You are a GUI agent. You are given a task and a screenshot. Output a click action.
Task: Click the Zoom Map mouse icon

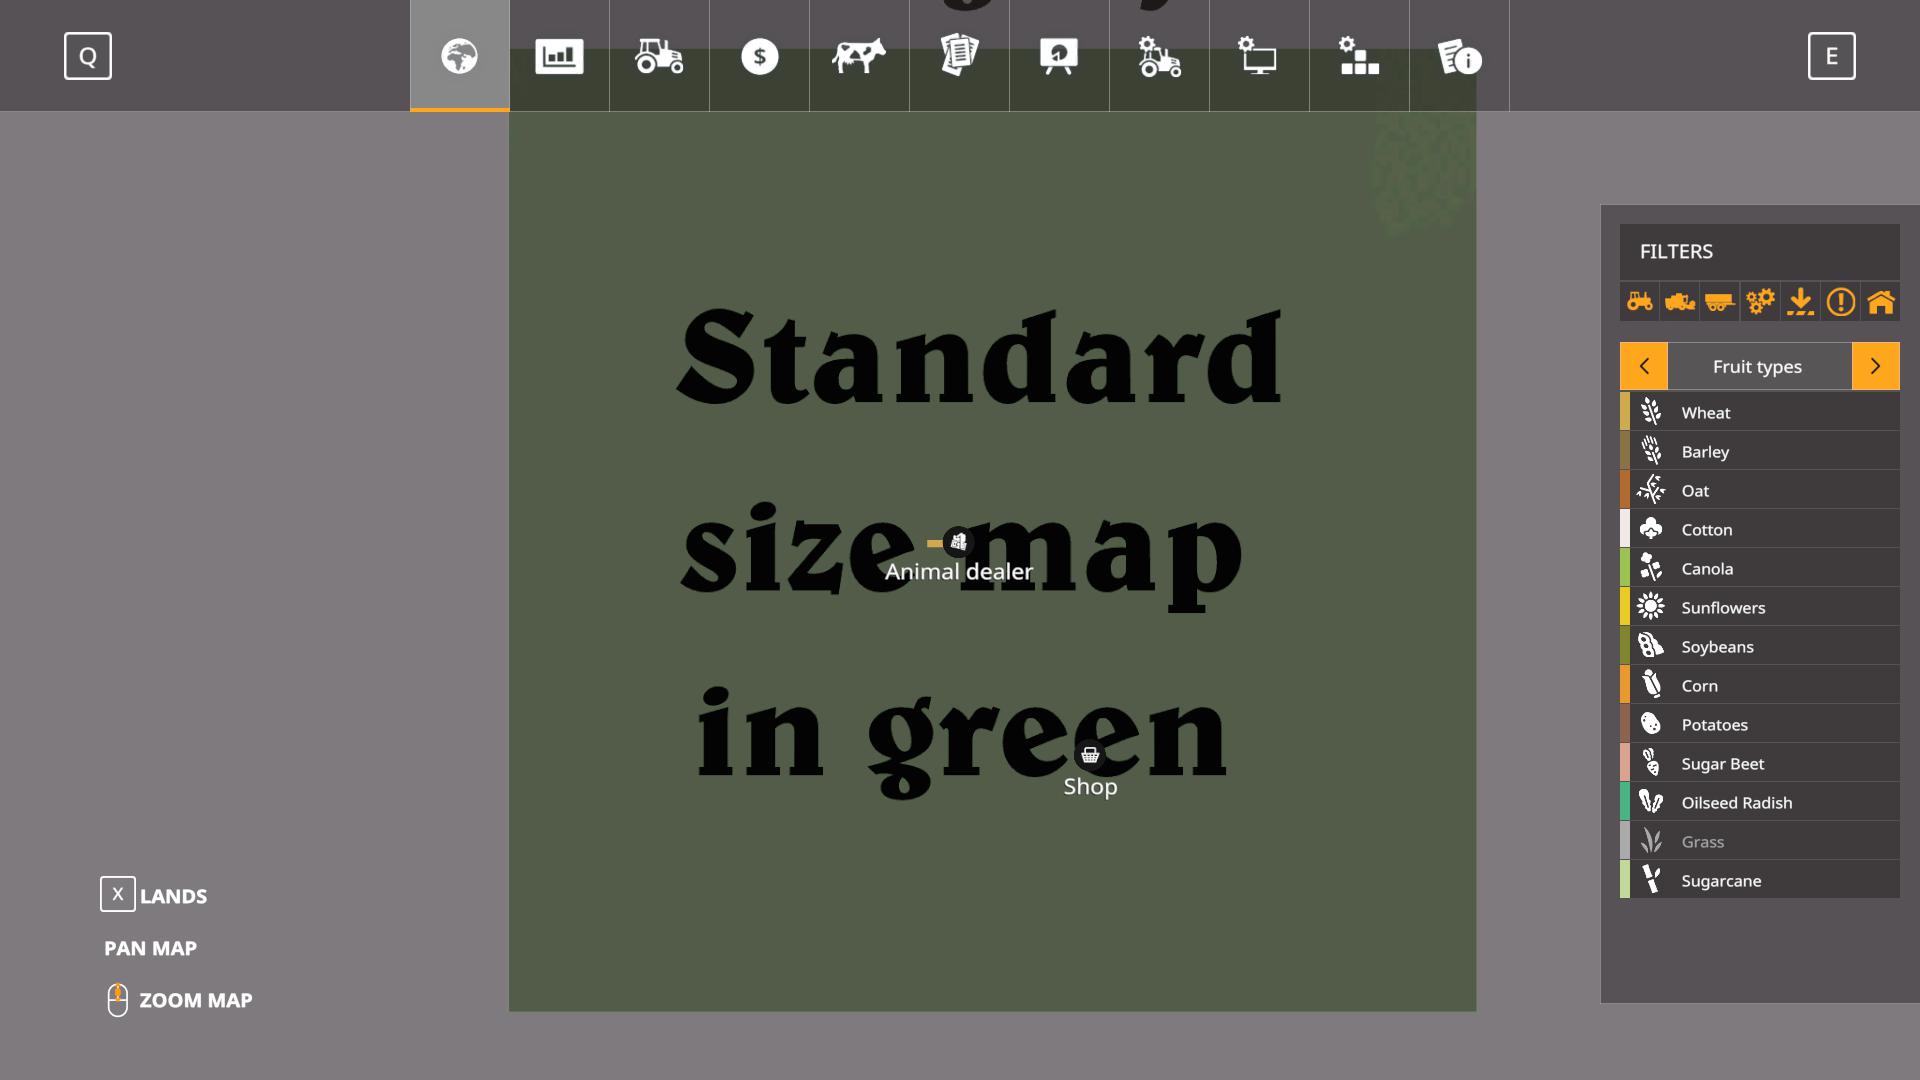pyautogui.click(x=117, y=1000)
